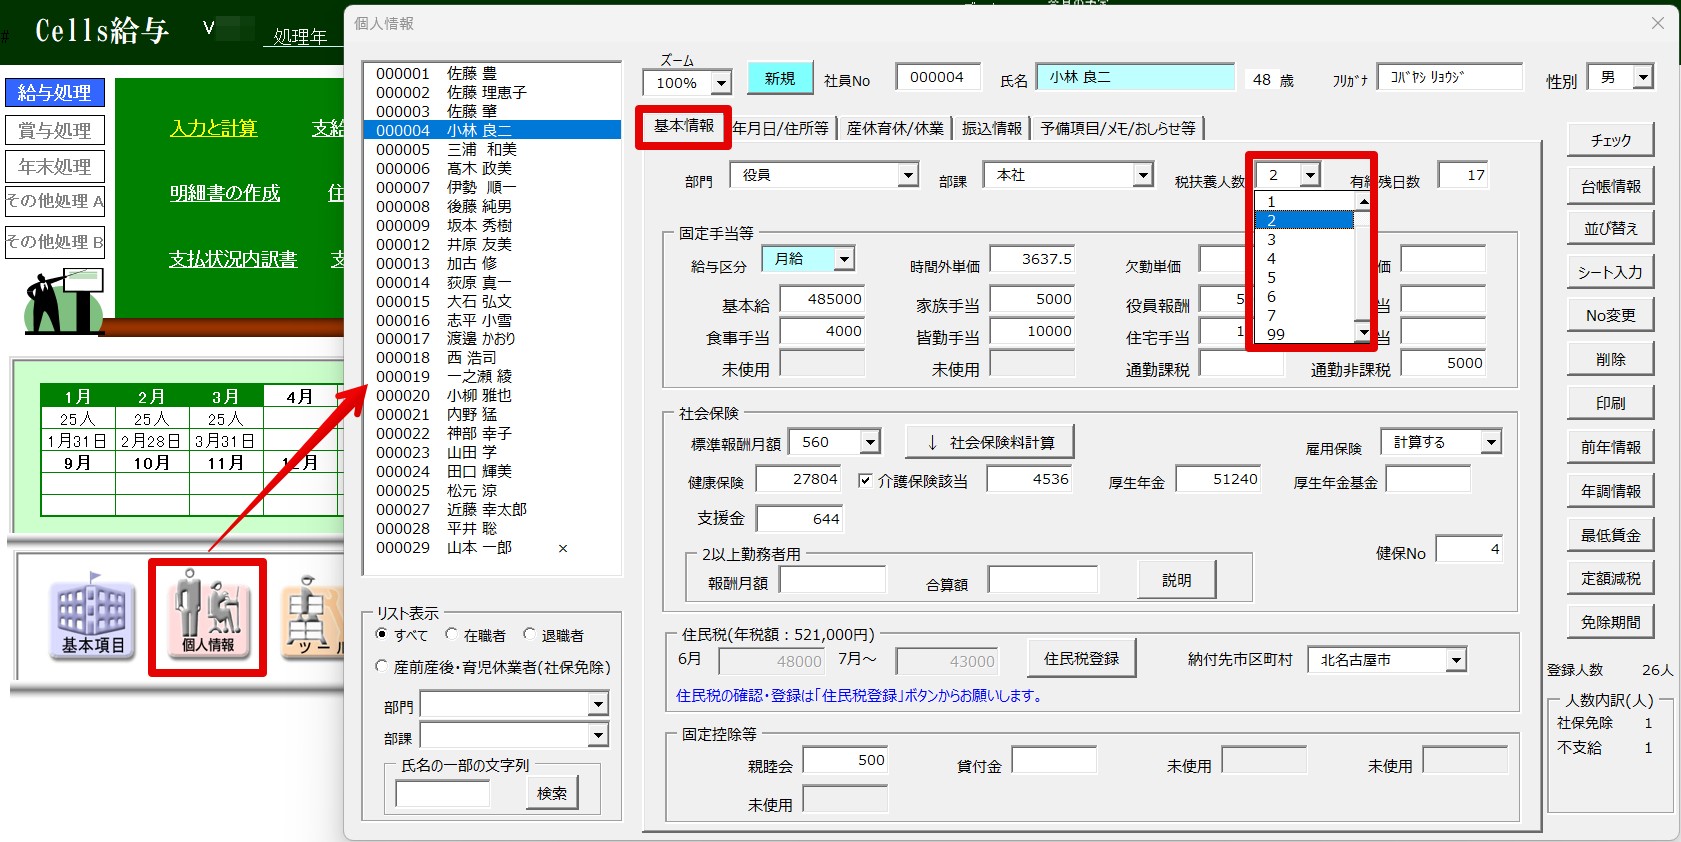Open the 部門 役員 dropdown

(x=907, y=175)
